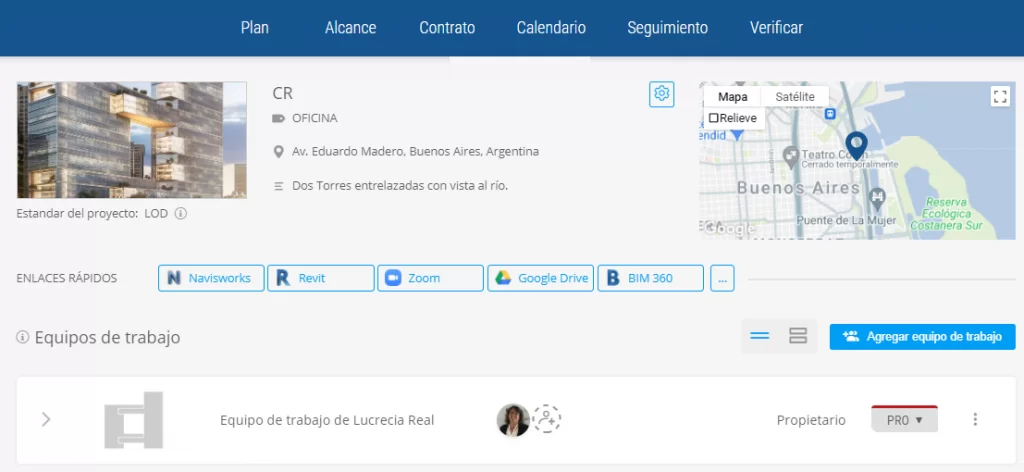Click the info icon beside Equipos de trabajo
Viewport: 1024px width, 472px height.
[x=22, y=338]
